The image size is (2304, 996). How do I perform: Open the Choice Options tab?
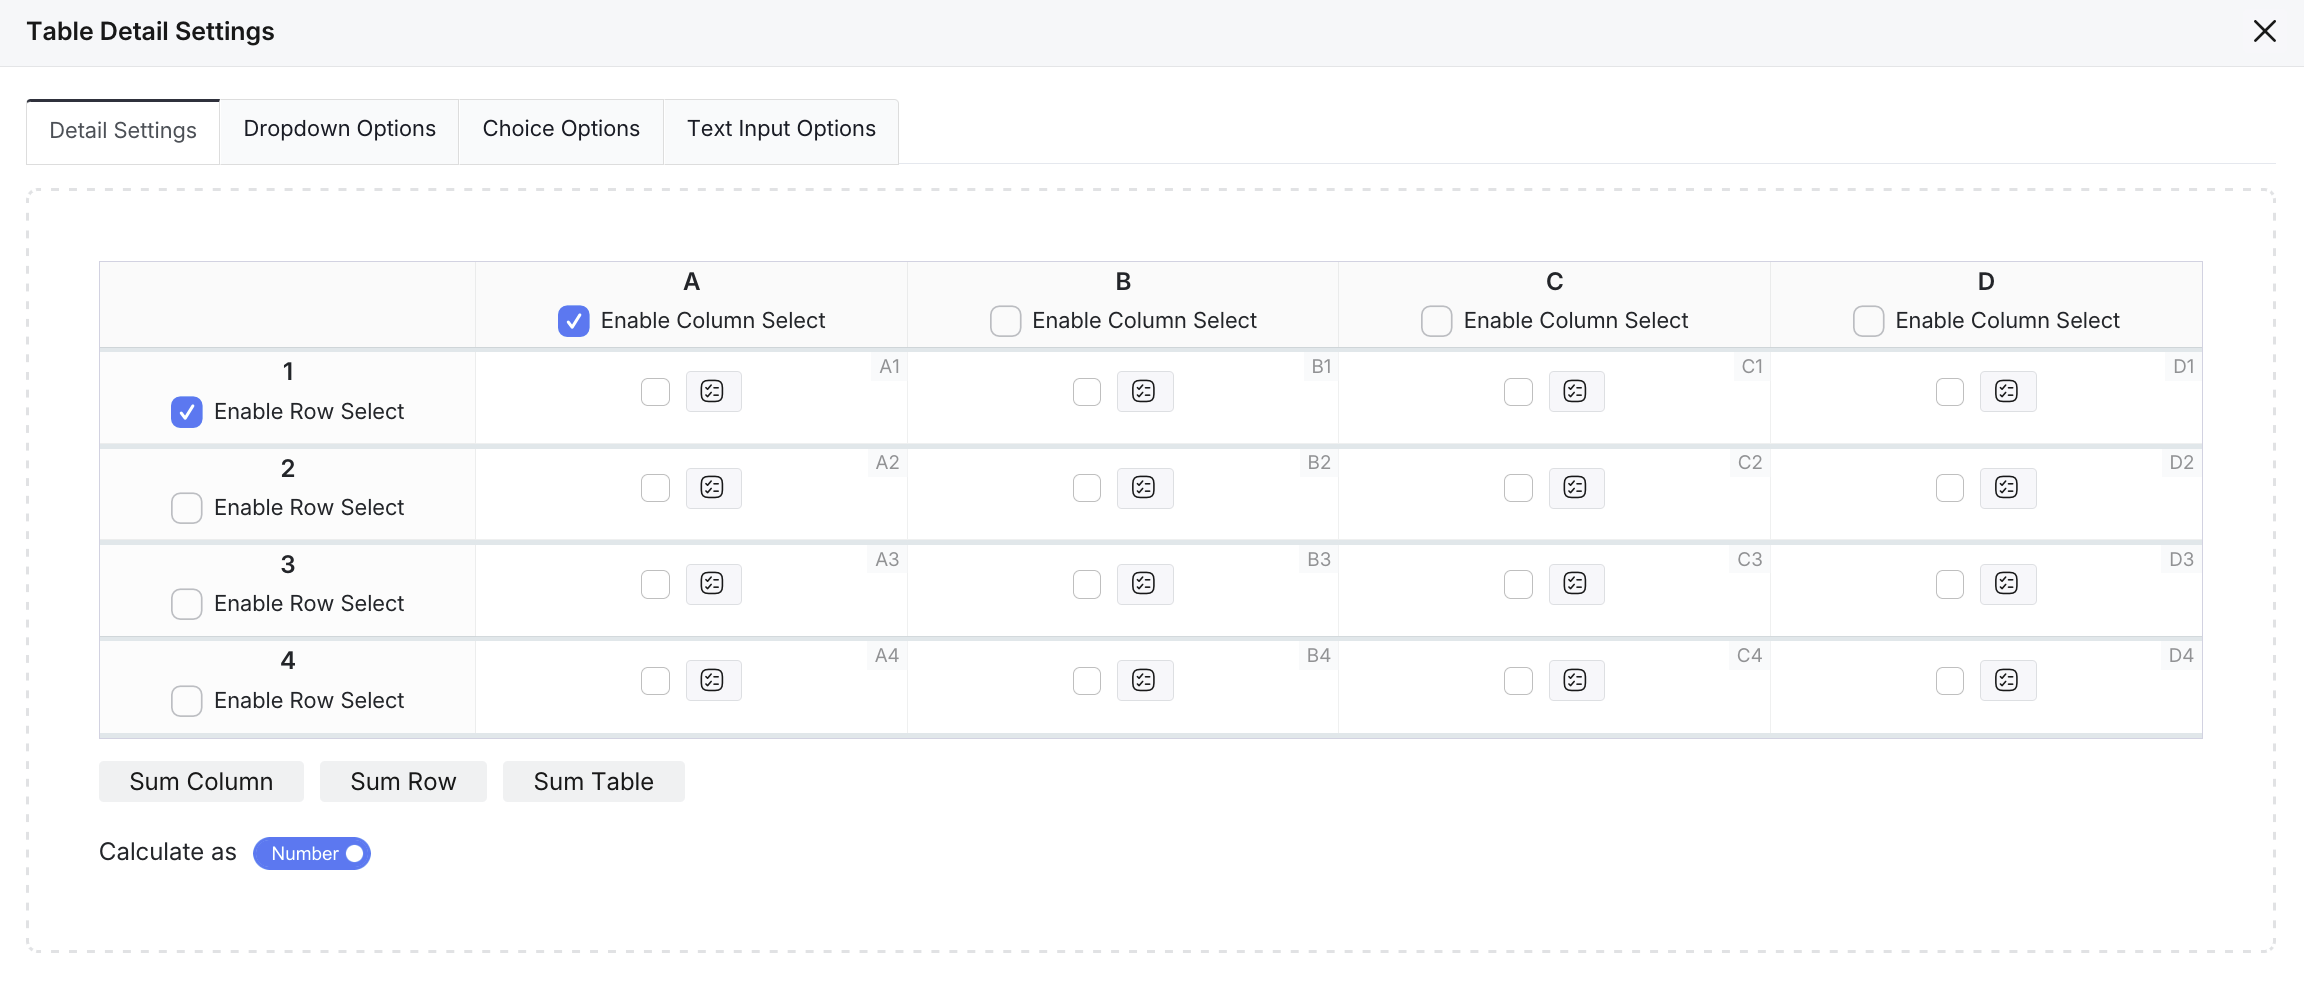[x=561, y=129]
